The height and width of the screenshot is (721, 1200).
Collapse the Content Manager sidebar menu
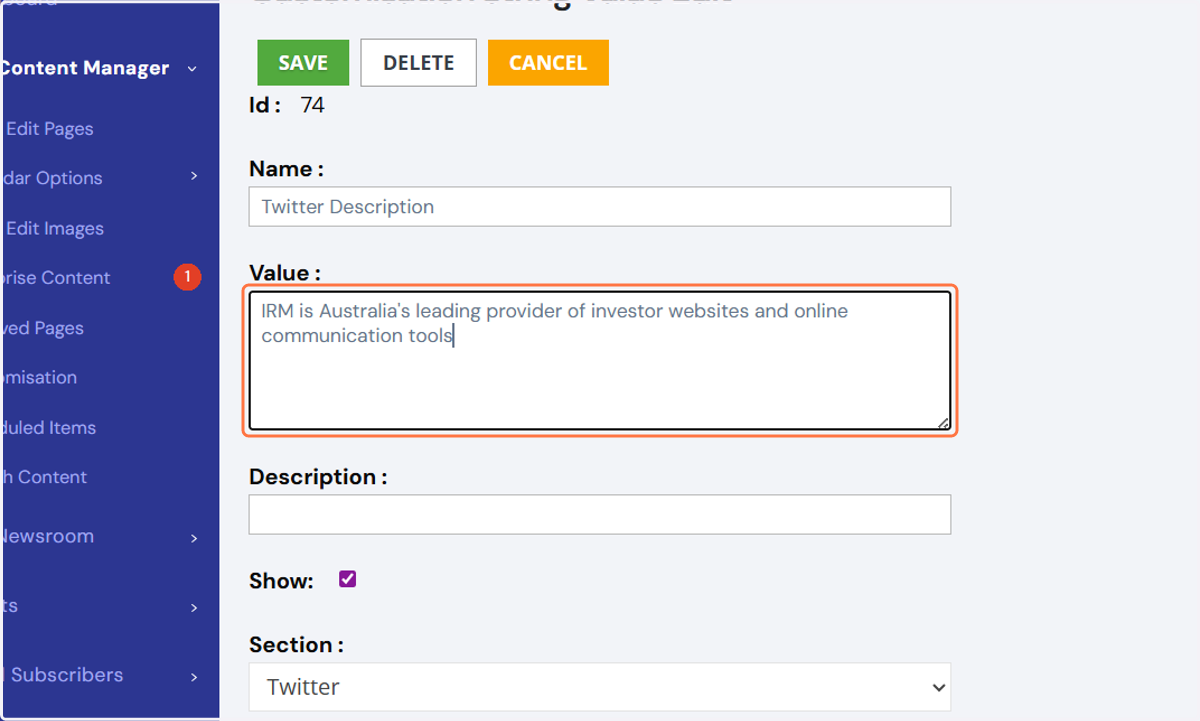[192, 69]
